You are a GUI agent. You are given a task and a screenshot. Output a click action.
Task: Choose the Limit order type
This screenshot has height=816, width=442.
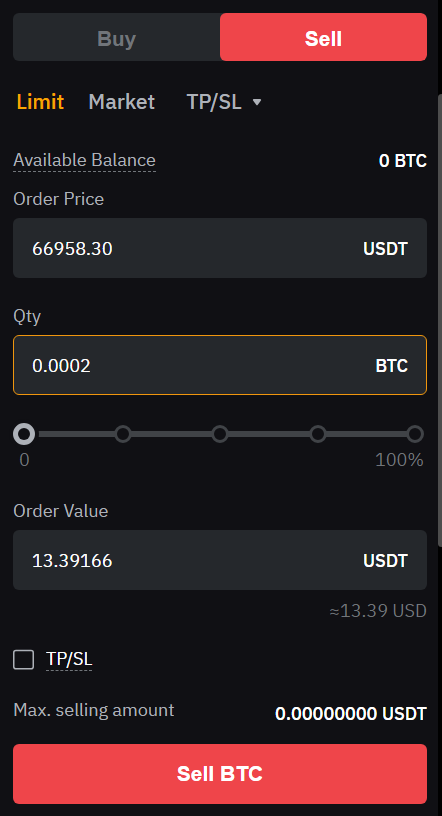(x=40, y=102)
